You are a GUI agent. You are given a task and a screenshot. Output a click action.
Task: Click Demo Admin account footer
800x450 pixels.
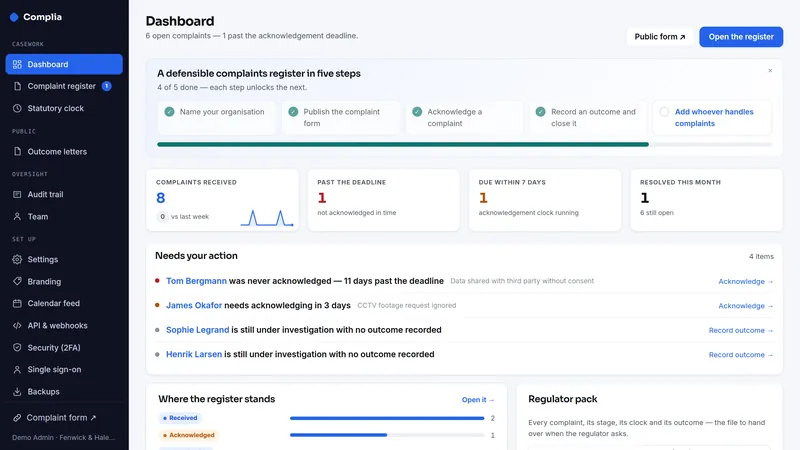click(64, 438)
